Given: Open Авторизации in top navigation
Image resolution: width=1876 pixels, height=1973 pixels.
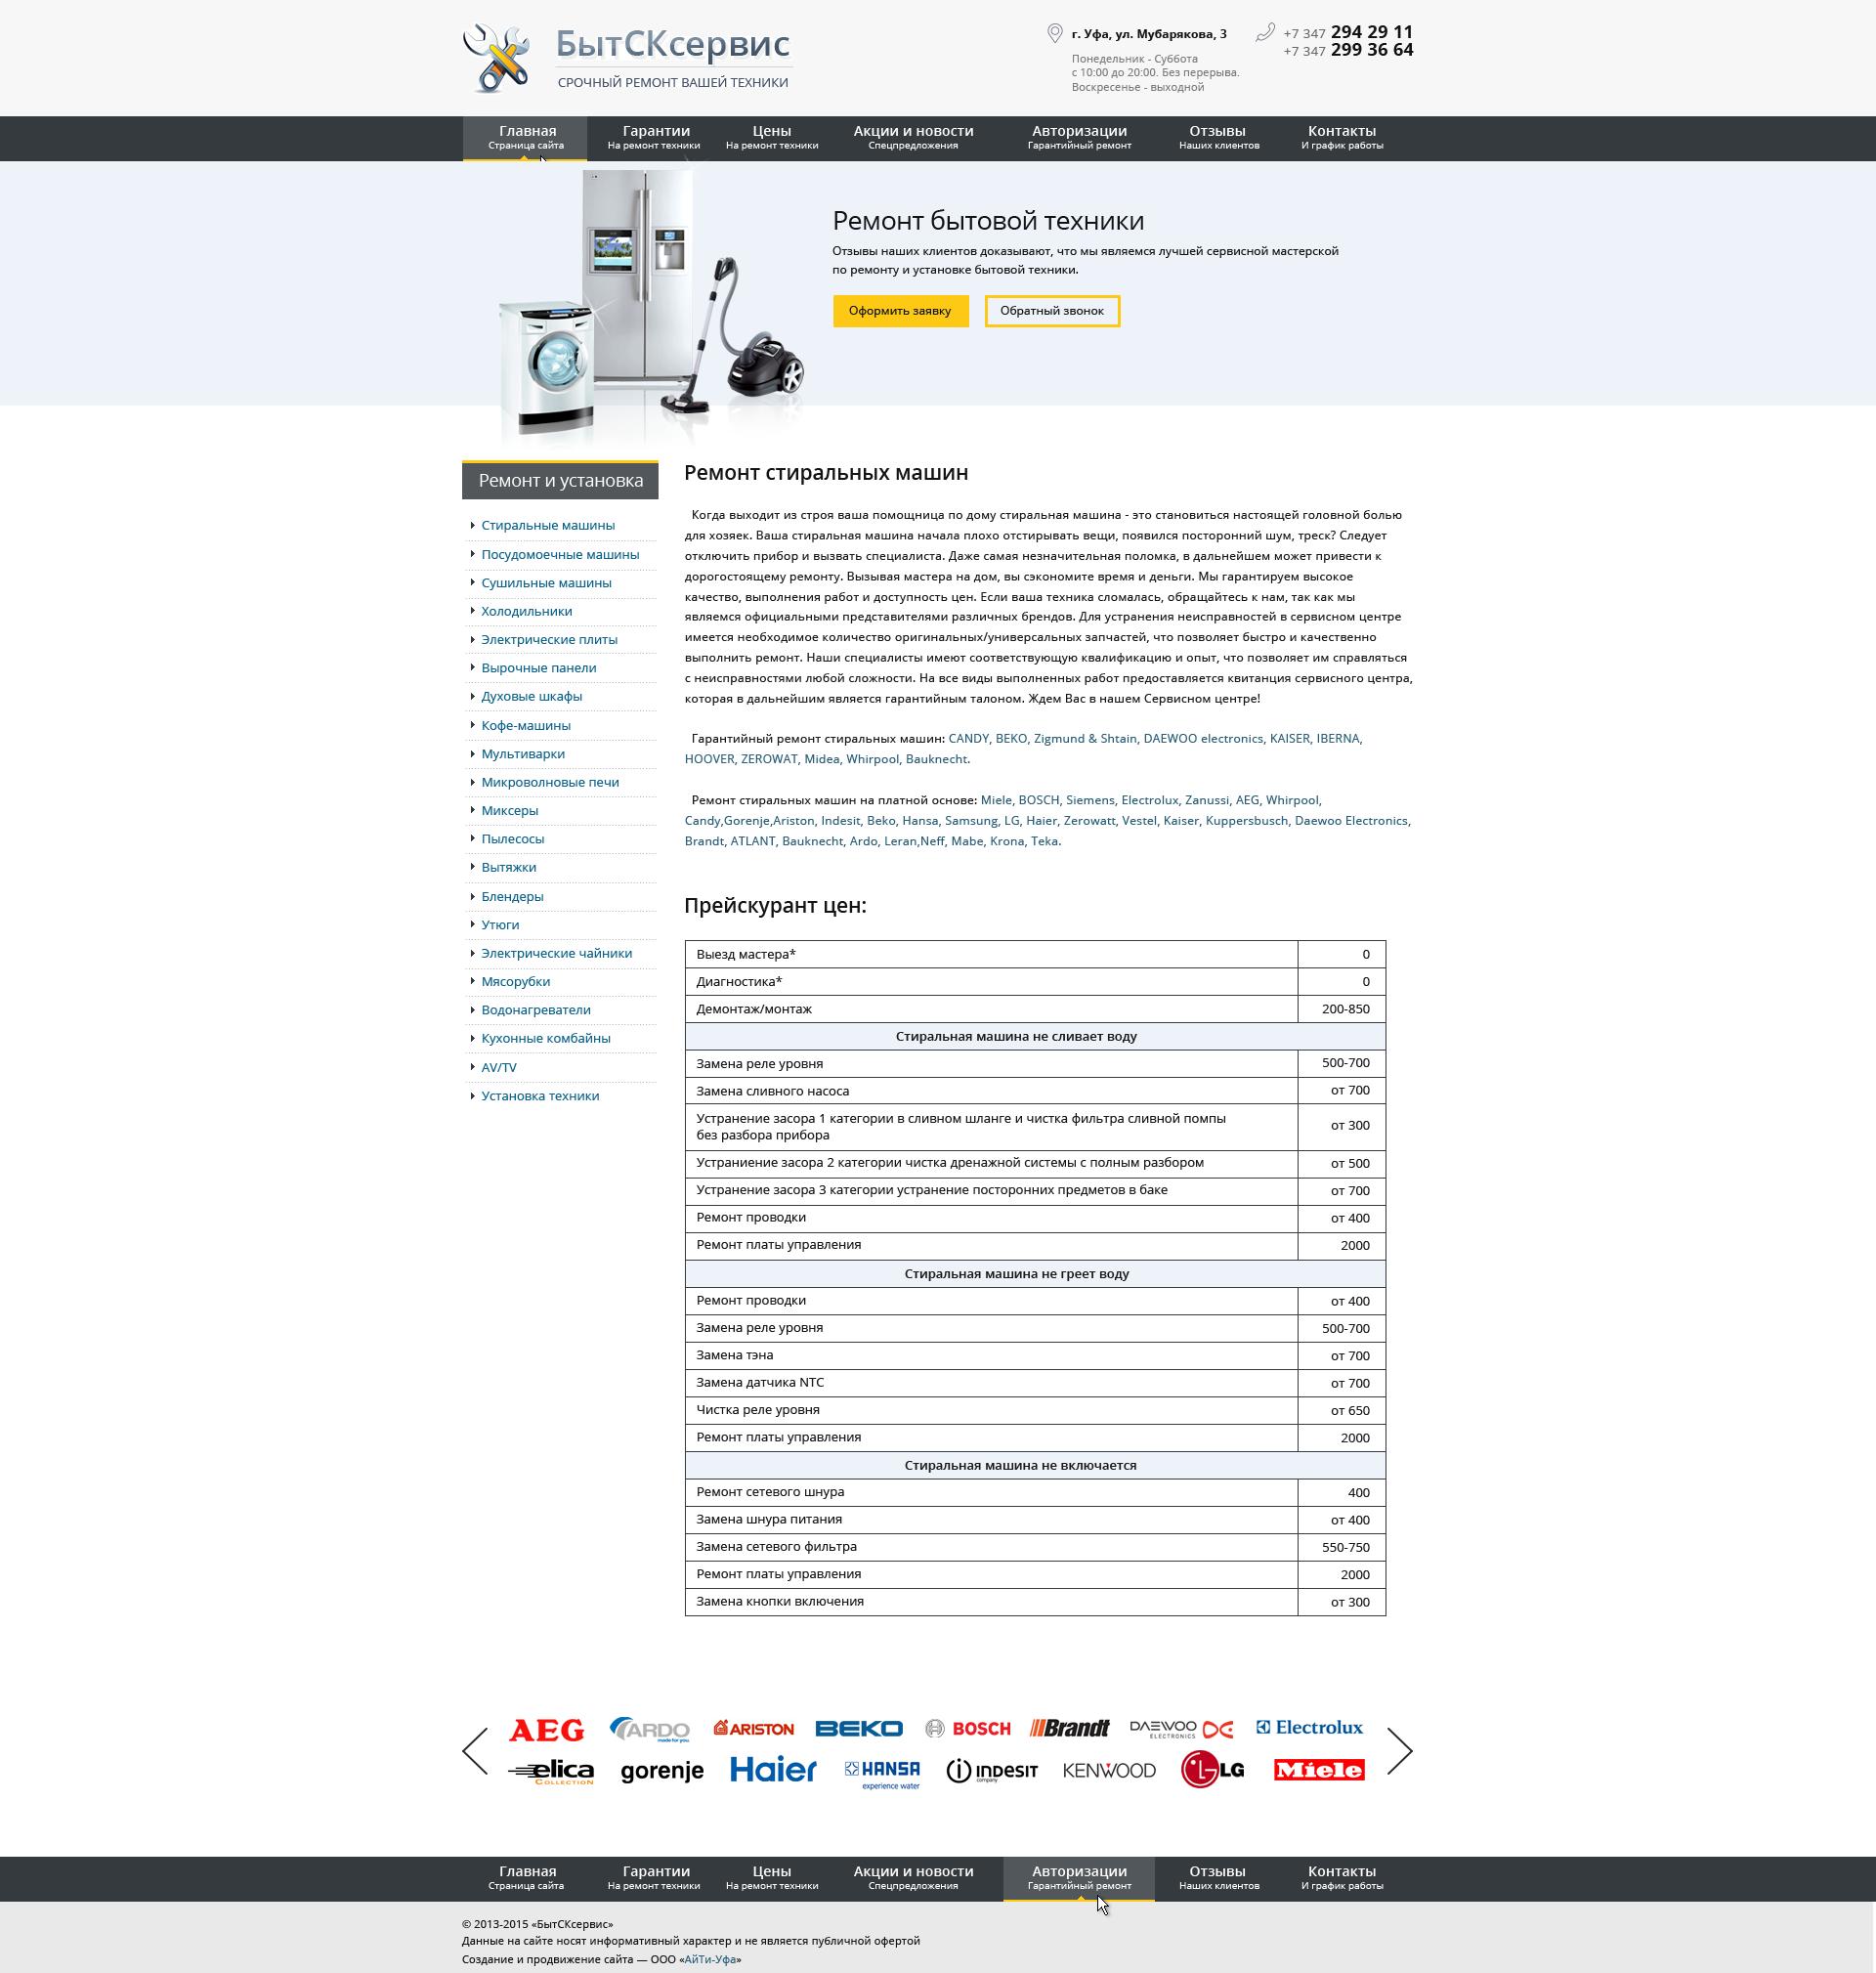Looking at the screenshot, I should [x=1079, y=138].
